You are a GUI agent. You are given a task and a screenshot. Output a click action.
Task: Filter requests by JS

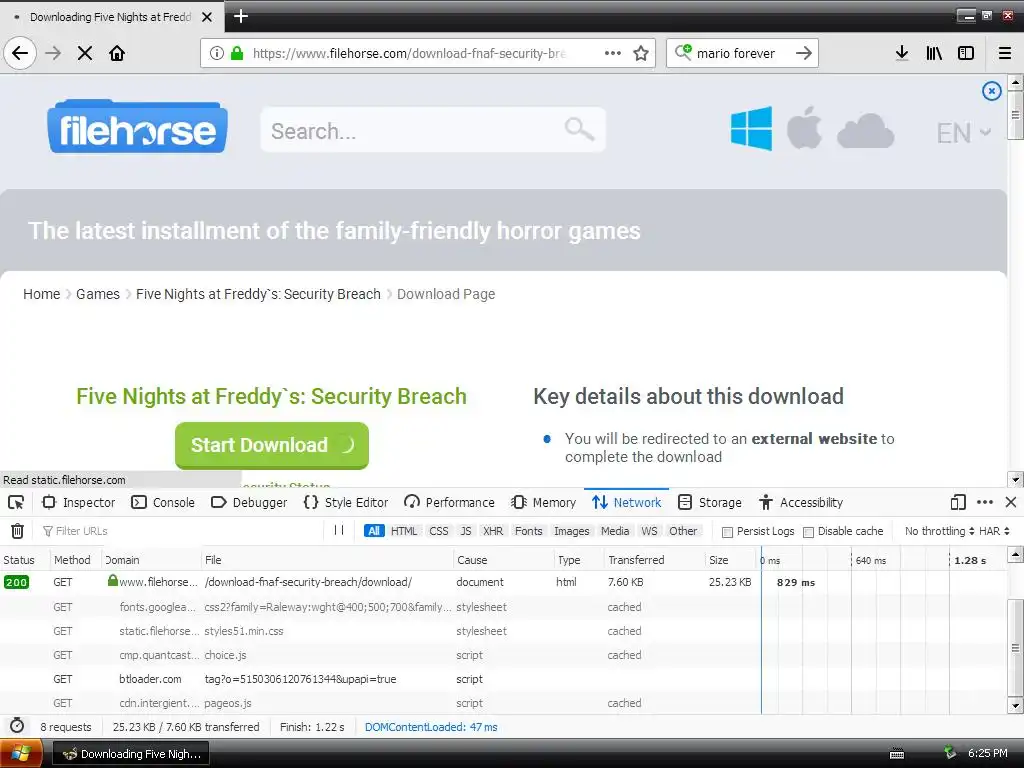(x=466, y=531)
